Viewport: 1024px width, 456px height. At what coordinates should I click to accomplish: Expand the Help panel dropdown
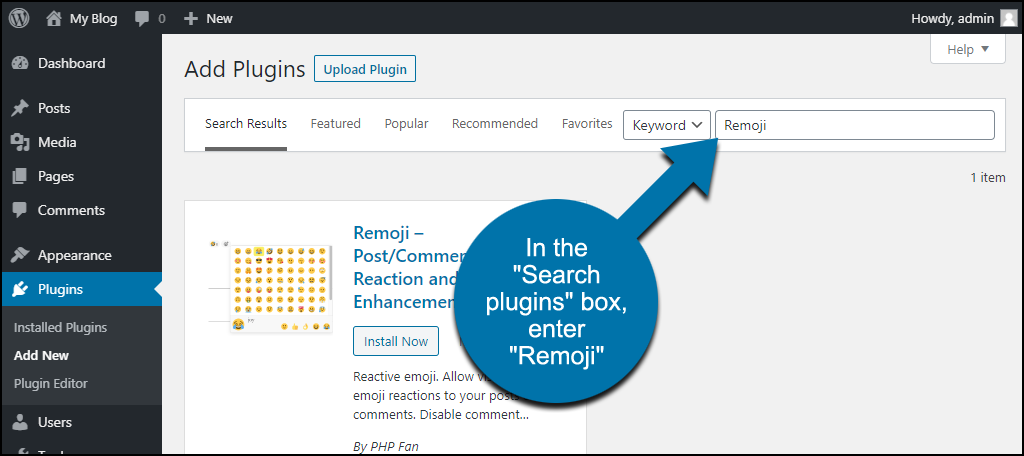967,50
